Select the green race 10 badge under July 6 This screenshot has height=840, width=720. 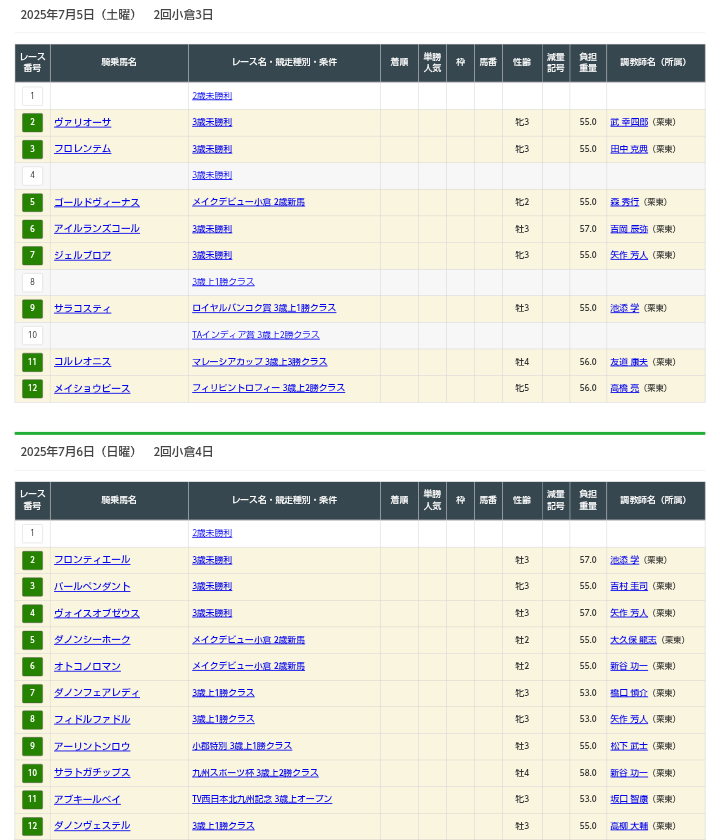(x=32, y=773)
